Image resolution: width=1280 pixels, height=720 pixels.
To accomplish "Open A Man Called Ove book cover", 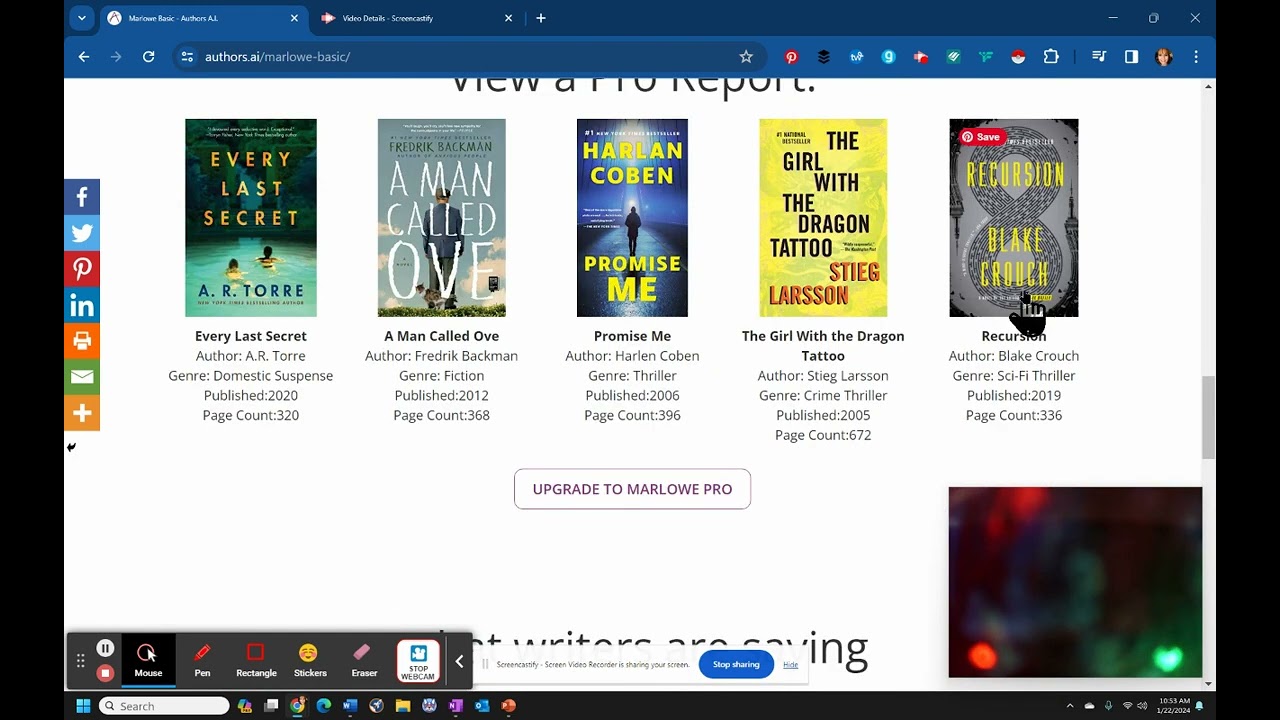I will coord(441,218).
